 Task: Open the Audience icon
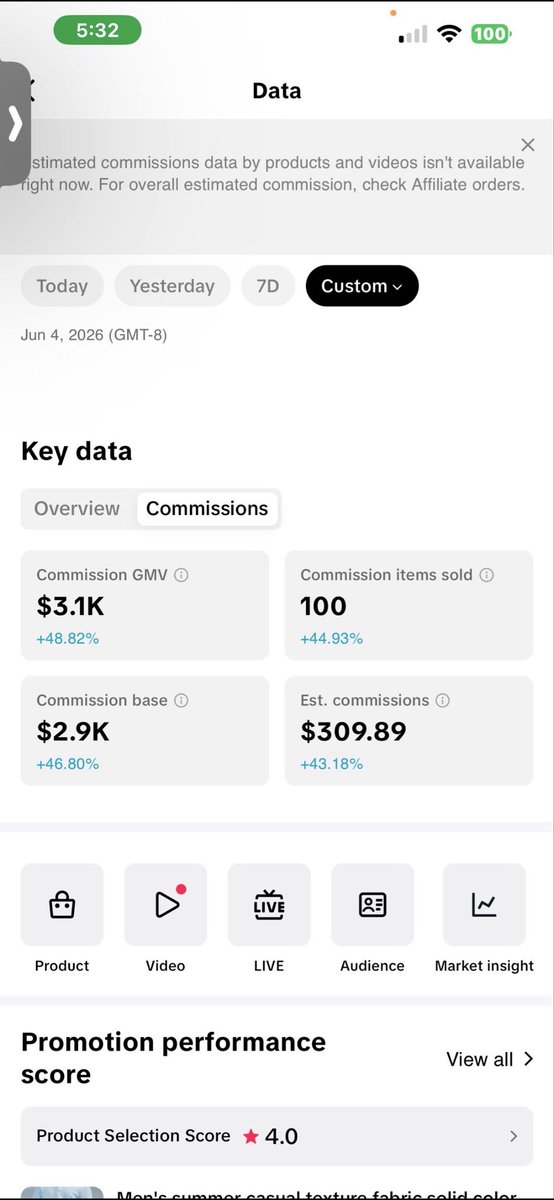click(373, 905)
